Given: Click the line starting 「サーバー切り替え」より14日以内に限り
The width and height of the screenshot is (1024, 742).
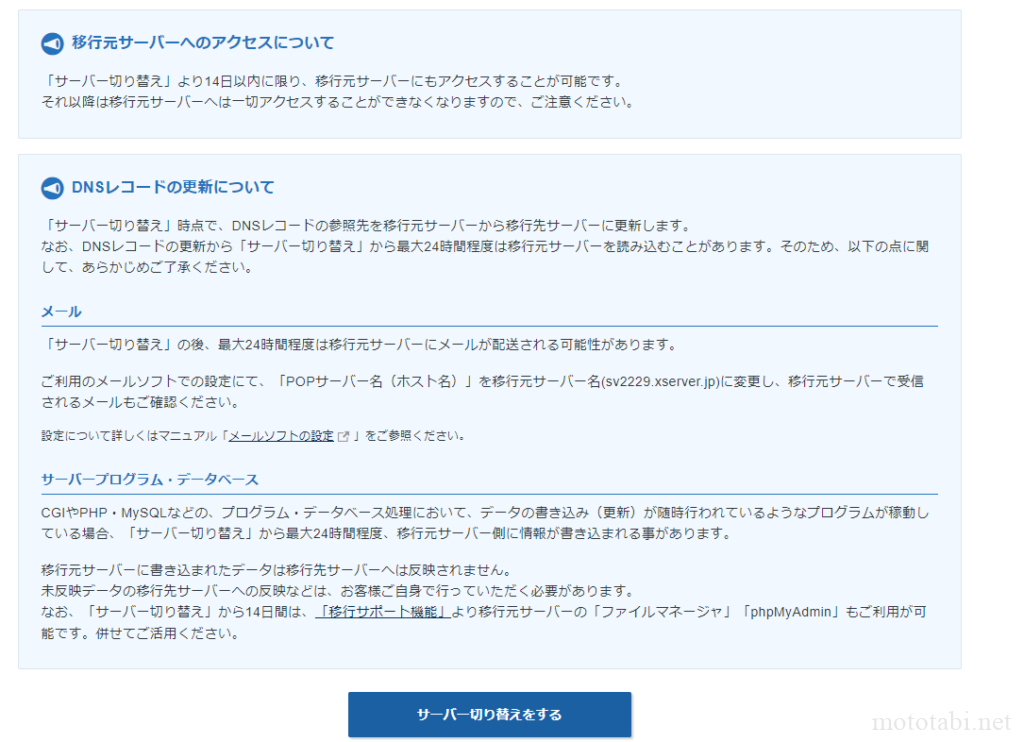Looking at the screenshot, I should tap(333, 81).
